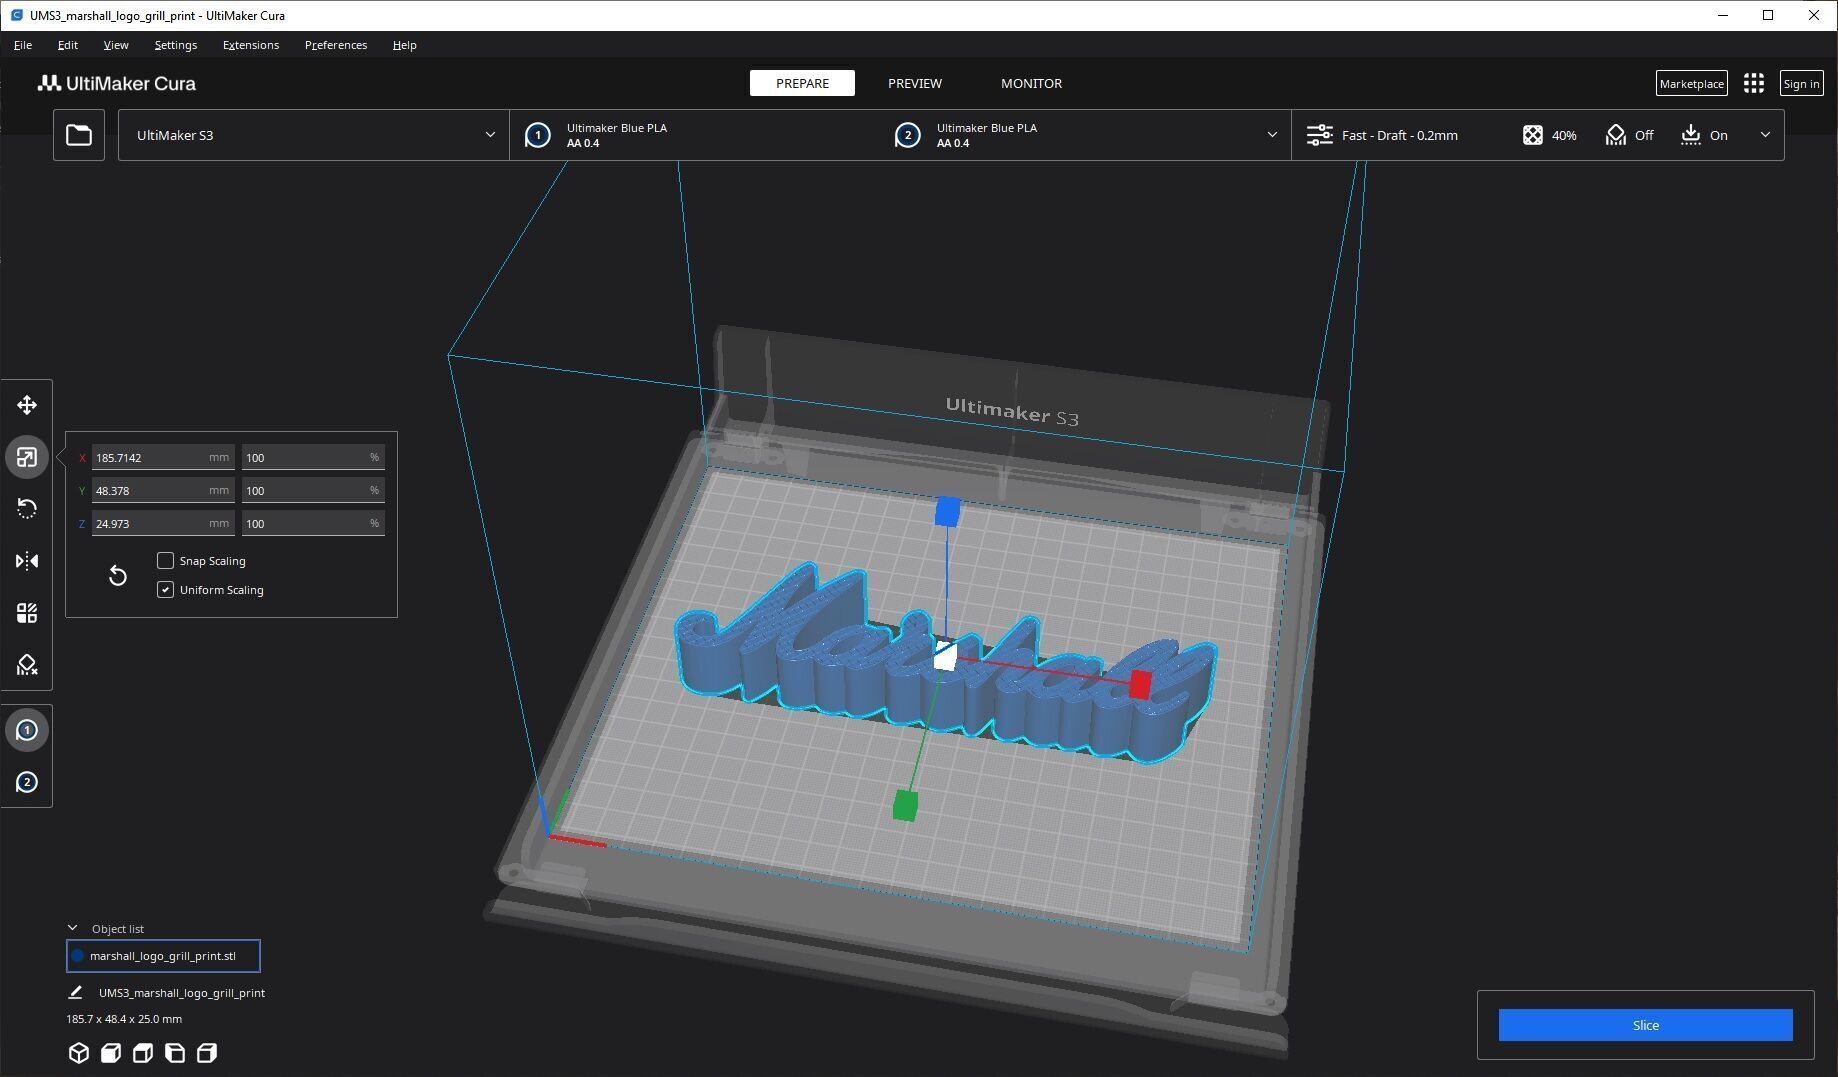Open the Edit menu
Screen dimensions: 1838x1077
pyautogui.click(x=67, y=45)
